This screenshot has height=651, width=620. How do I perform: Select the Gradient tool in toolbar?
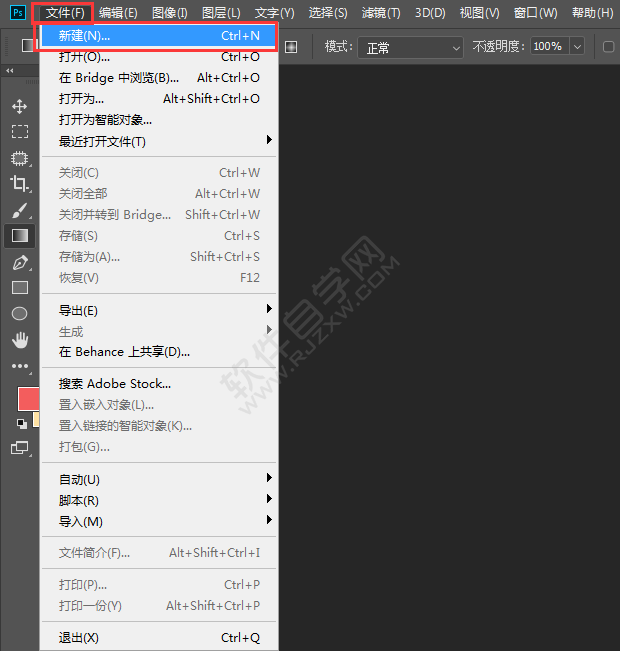20,236
